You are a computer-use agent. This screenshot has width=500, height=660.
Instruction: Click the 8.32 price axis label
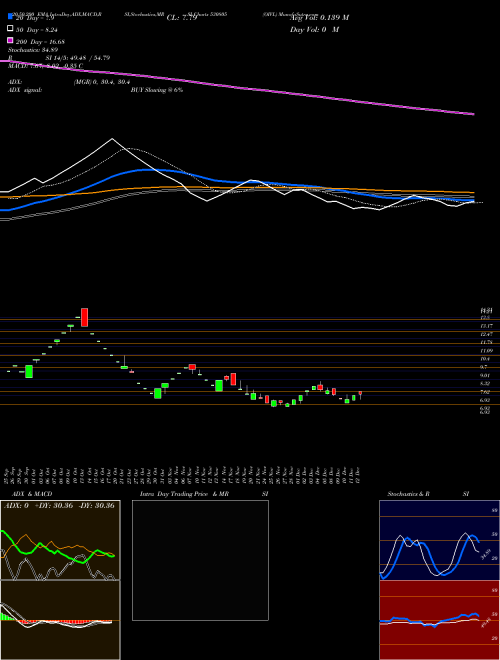pos(484,383)
